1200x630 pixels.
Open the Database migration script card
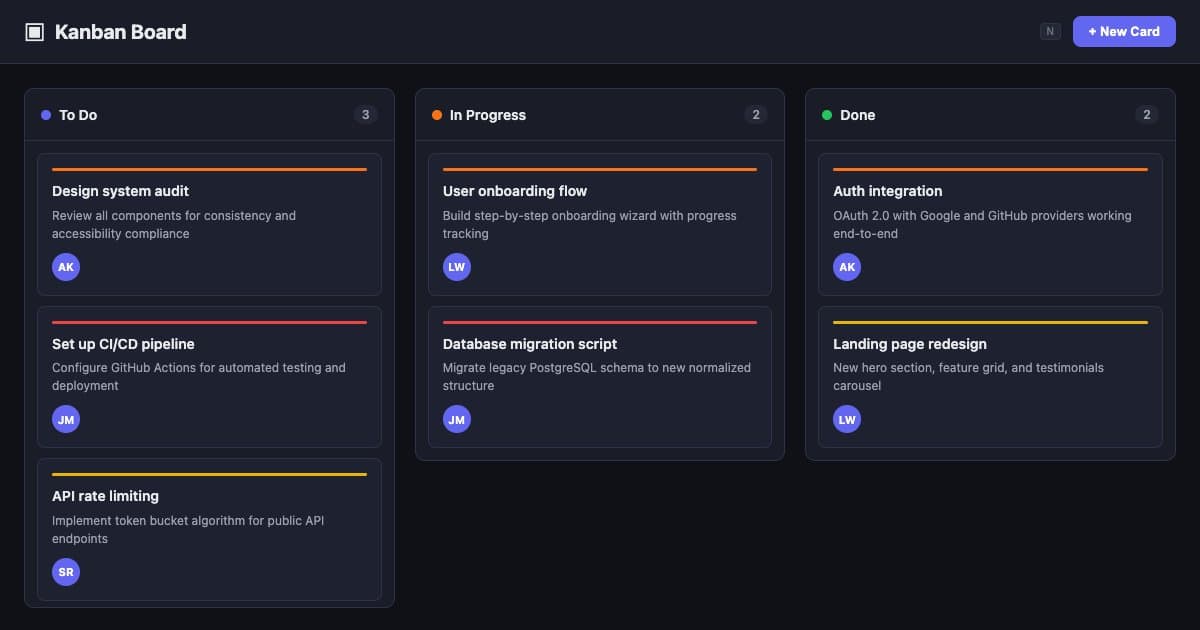tap(600, 377)
